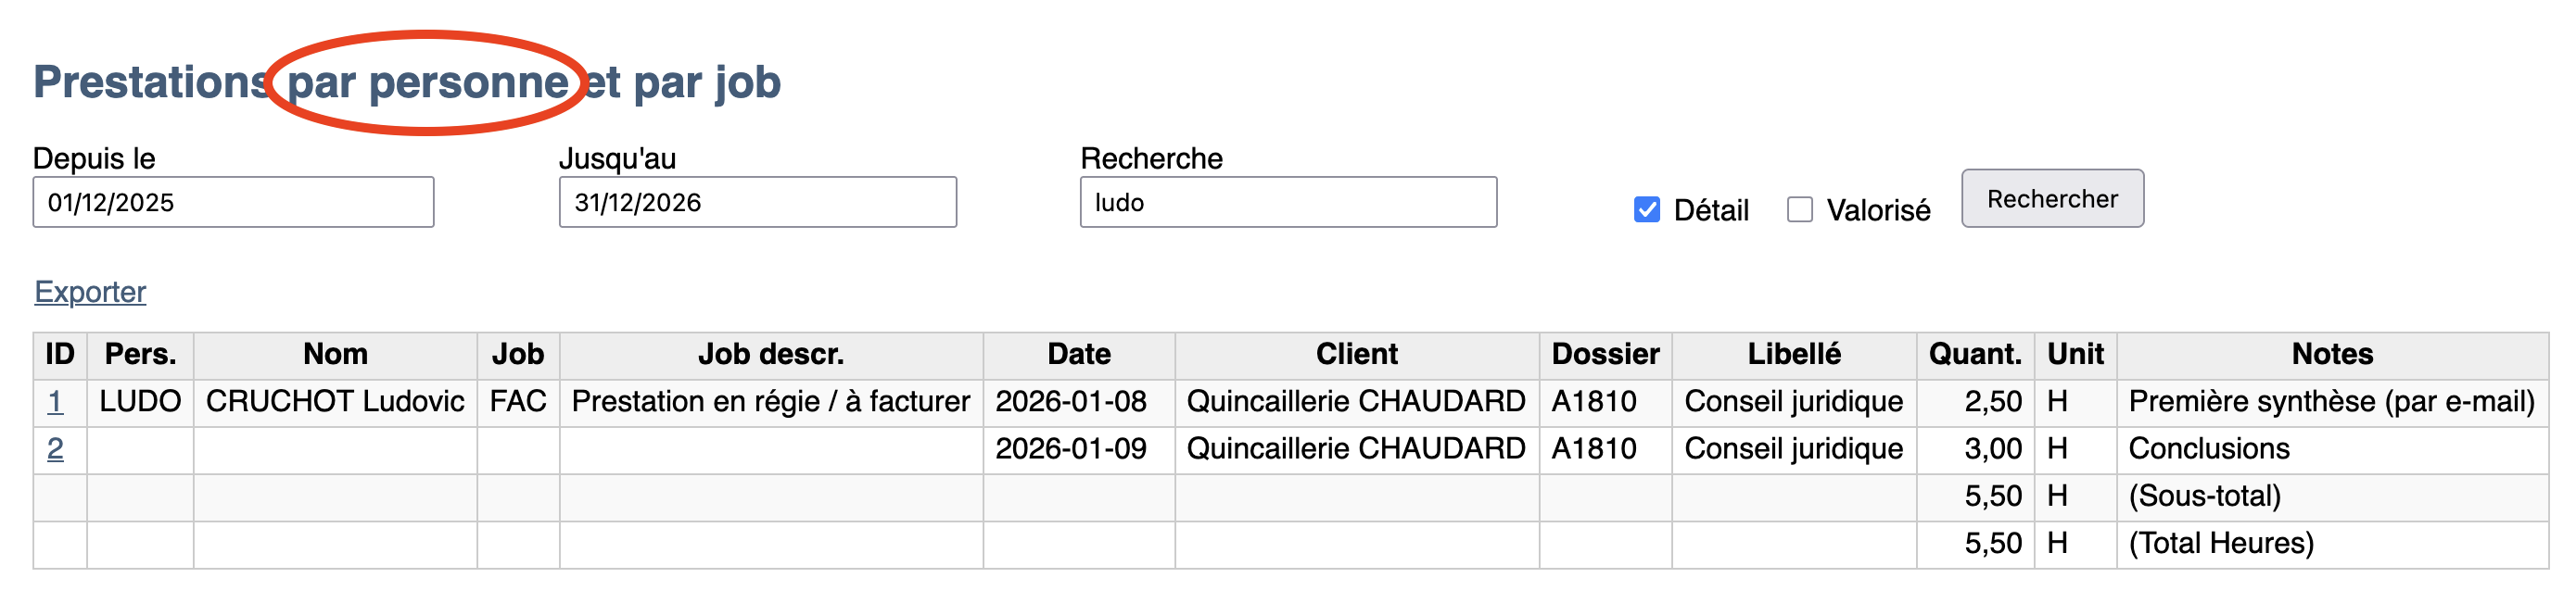Click the Nom column header
2576x603 pixels.
(x=335, y=354)
